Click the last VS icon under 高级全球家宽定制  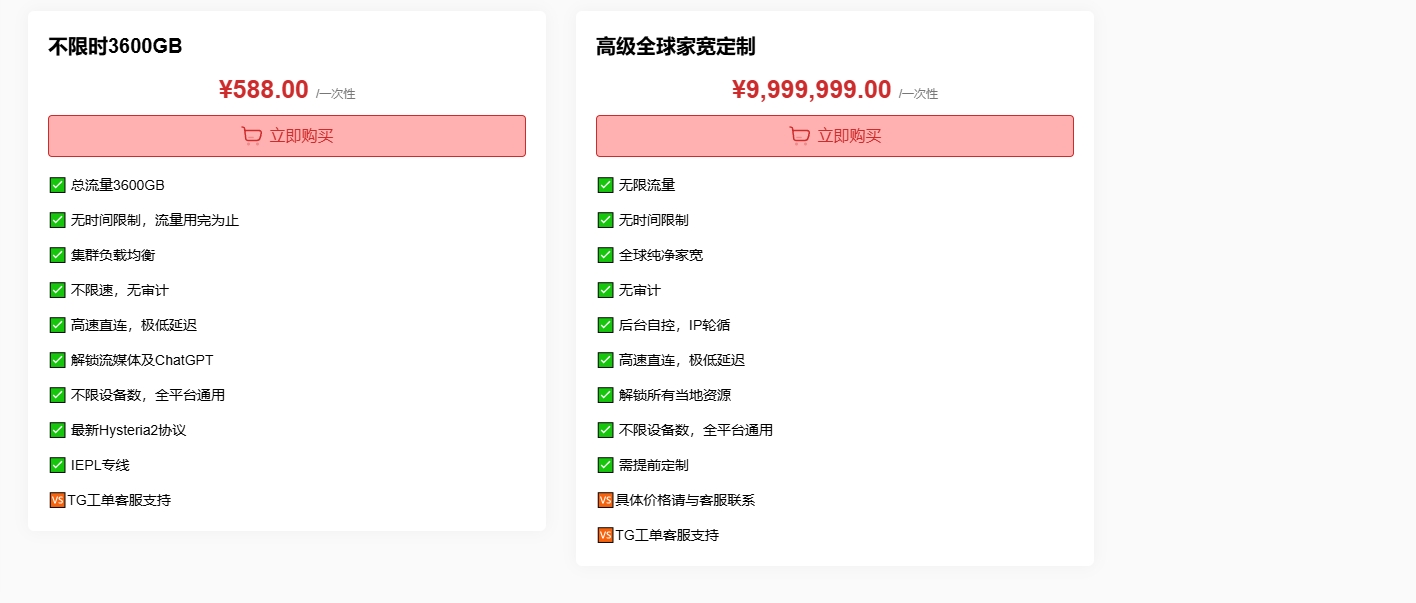(x=605, y=535)
